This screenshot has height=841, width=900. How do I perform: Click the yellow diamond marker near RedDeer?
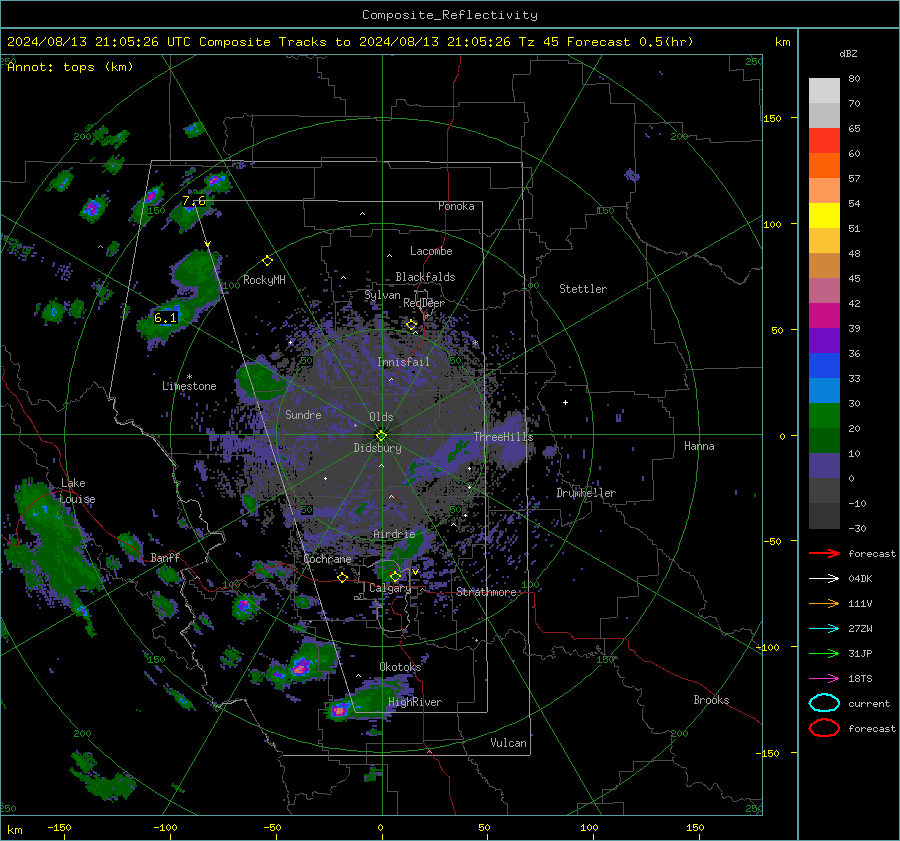pyautogui.click(x=412, y=325)
